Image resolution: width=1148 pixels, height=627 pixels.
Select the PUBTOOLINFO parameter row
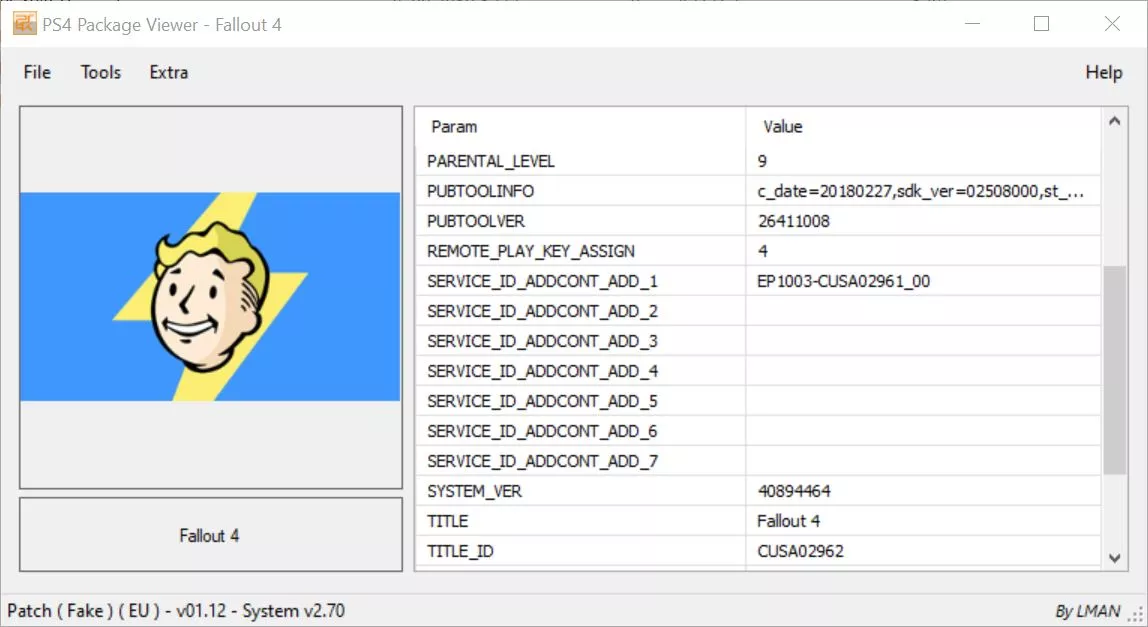click(480, 191)
